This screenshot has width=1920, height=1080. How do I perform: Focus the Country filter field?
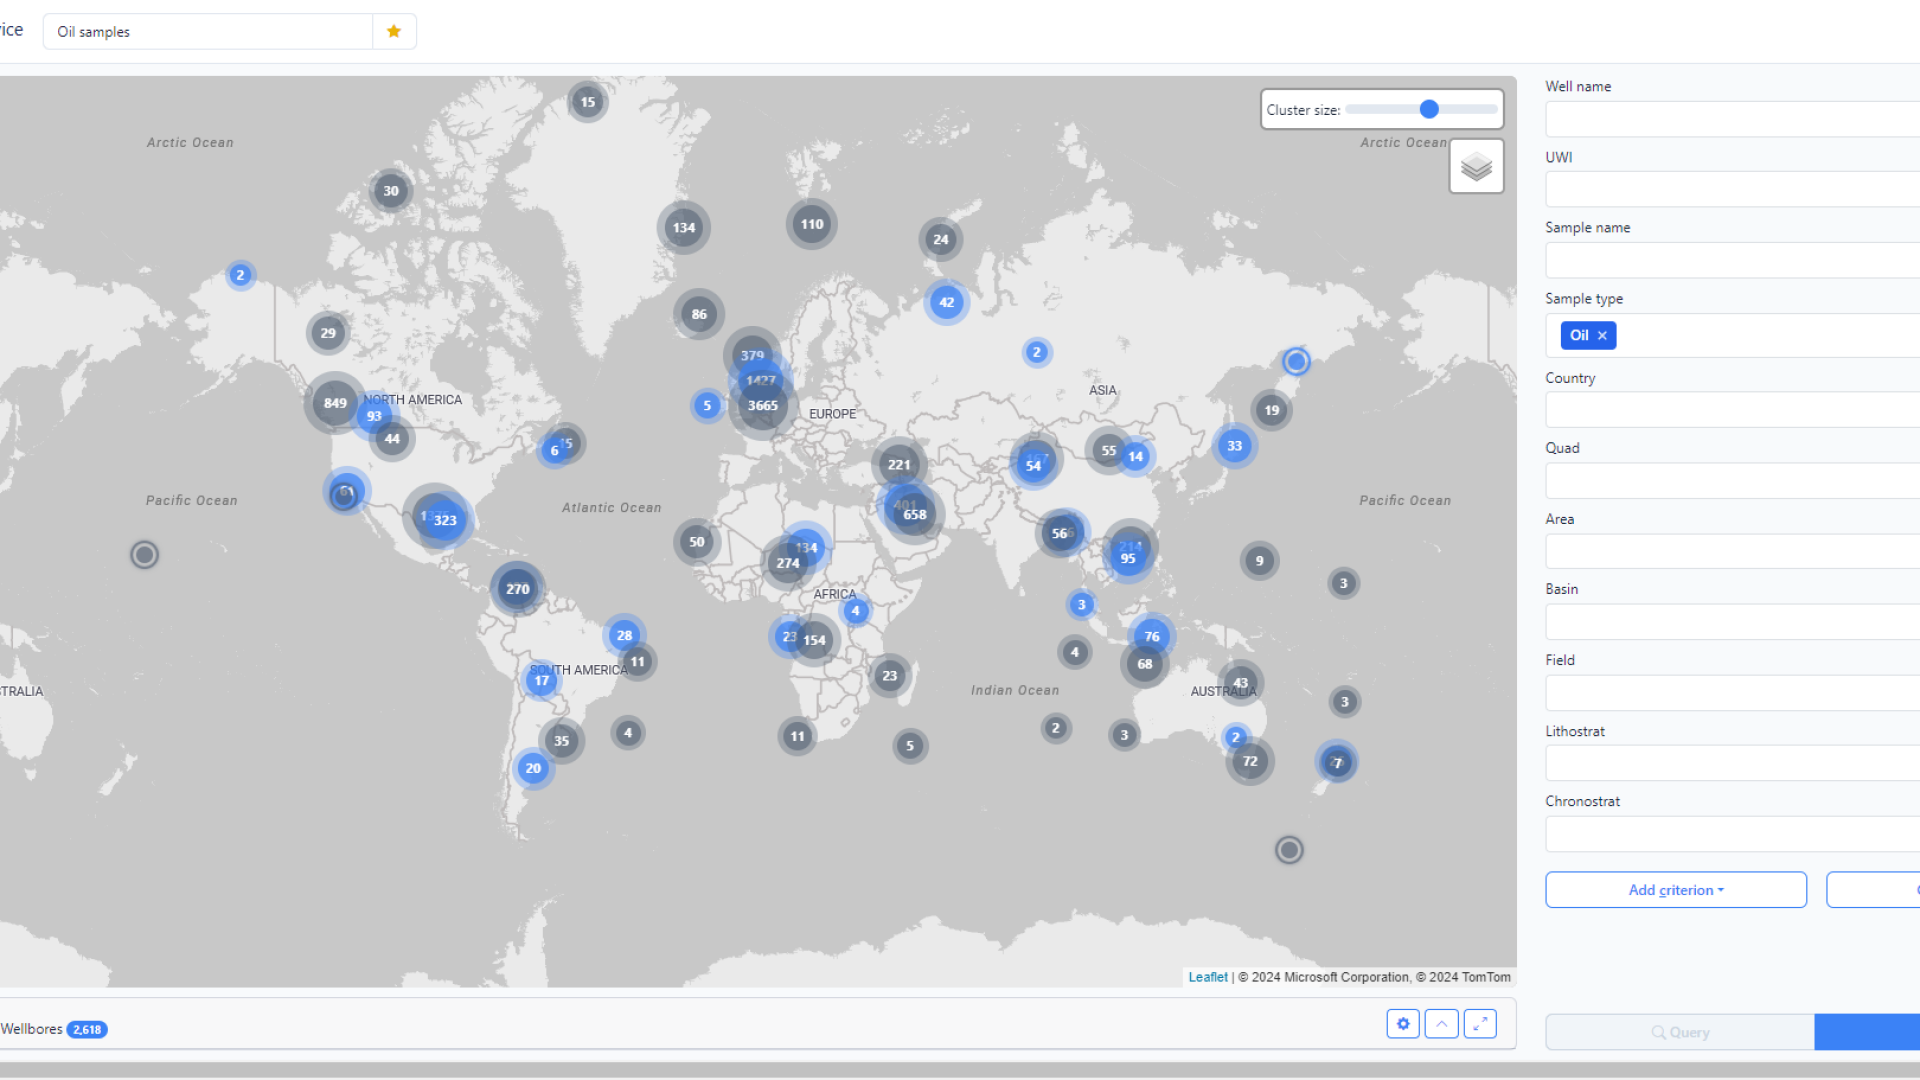point(1732,410)
